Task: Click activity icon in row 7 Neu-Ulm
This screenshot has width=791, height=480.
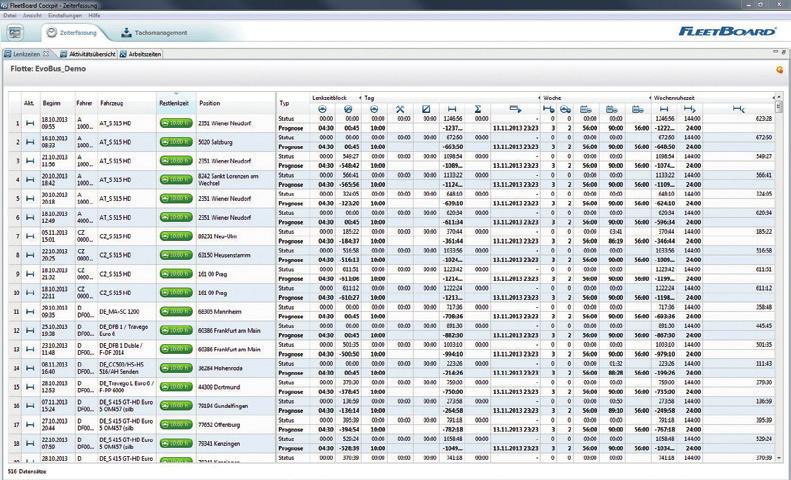Action: click(30, 236)
